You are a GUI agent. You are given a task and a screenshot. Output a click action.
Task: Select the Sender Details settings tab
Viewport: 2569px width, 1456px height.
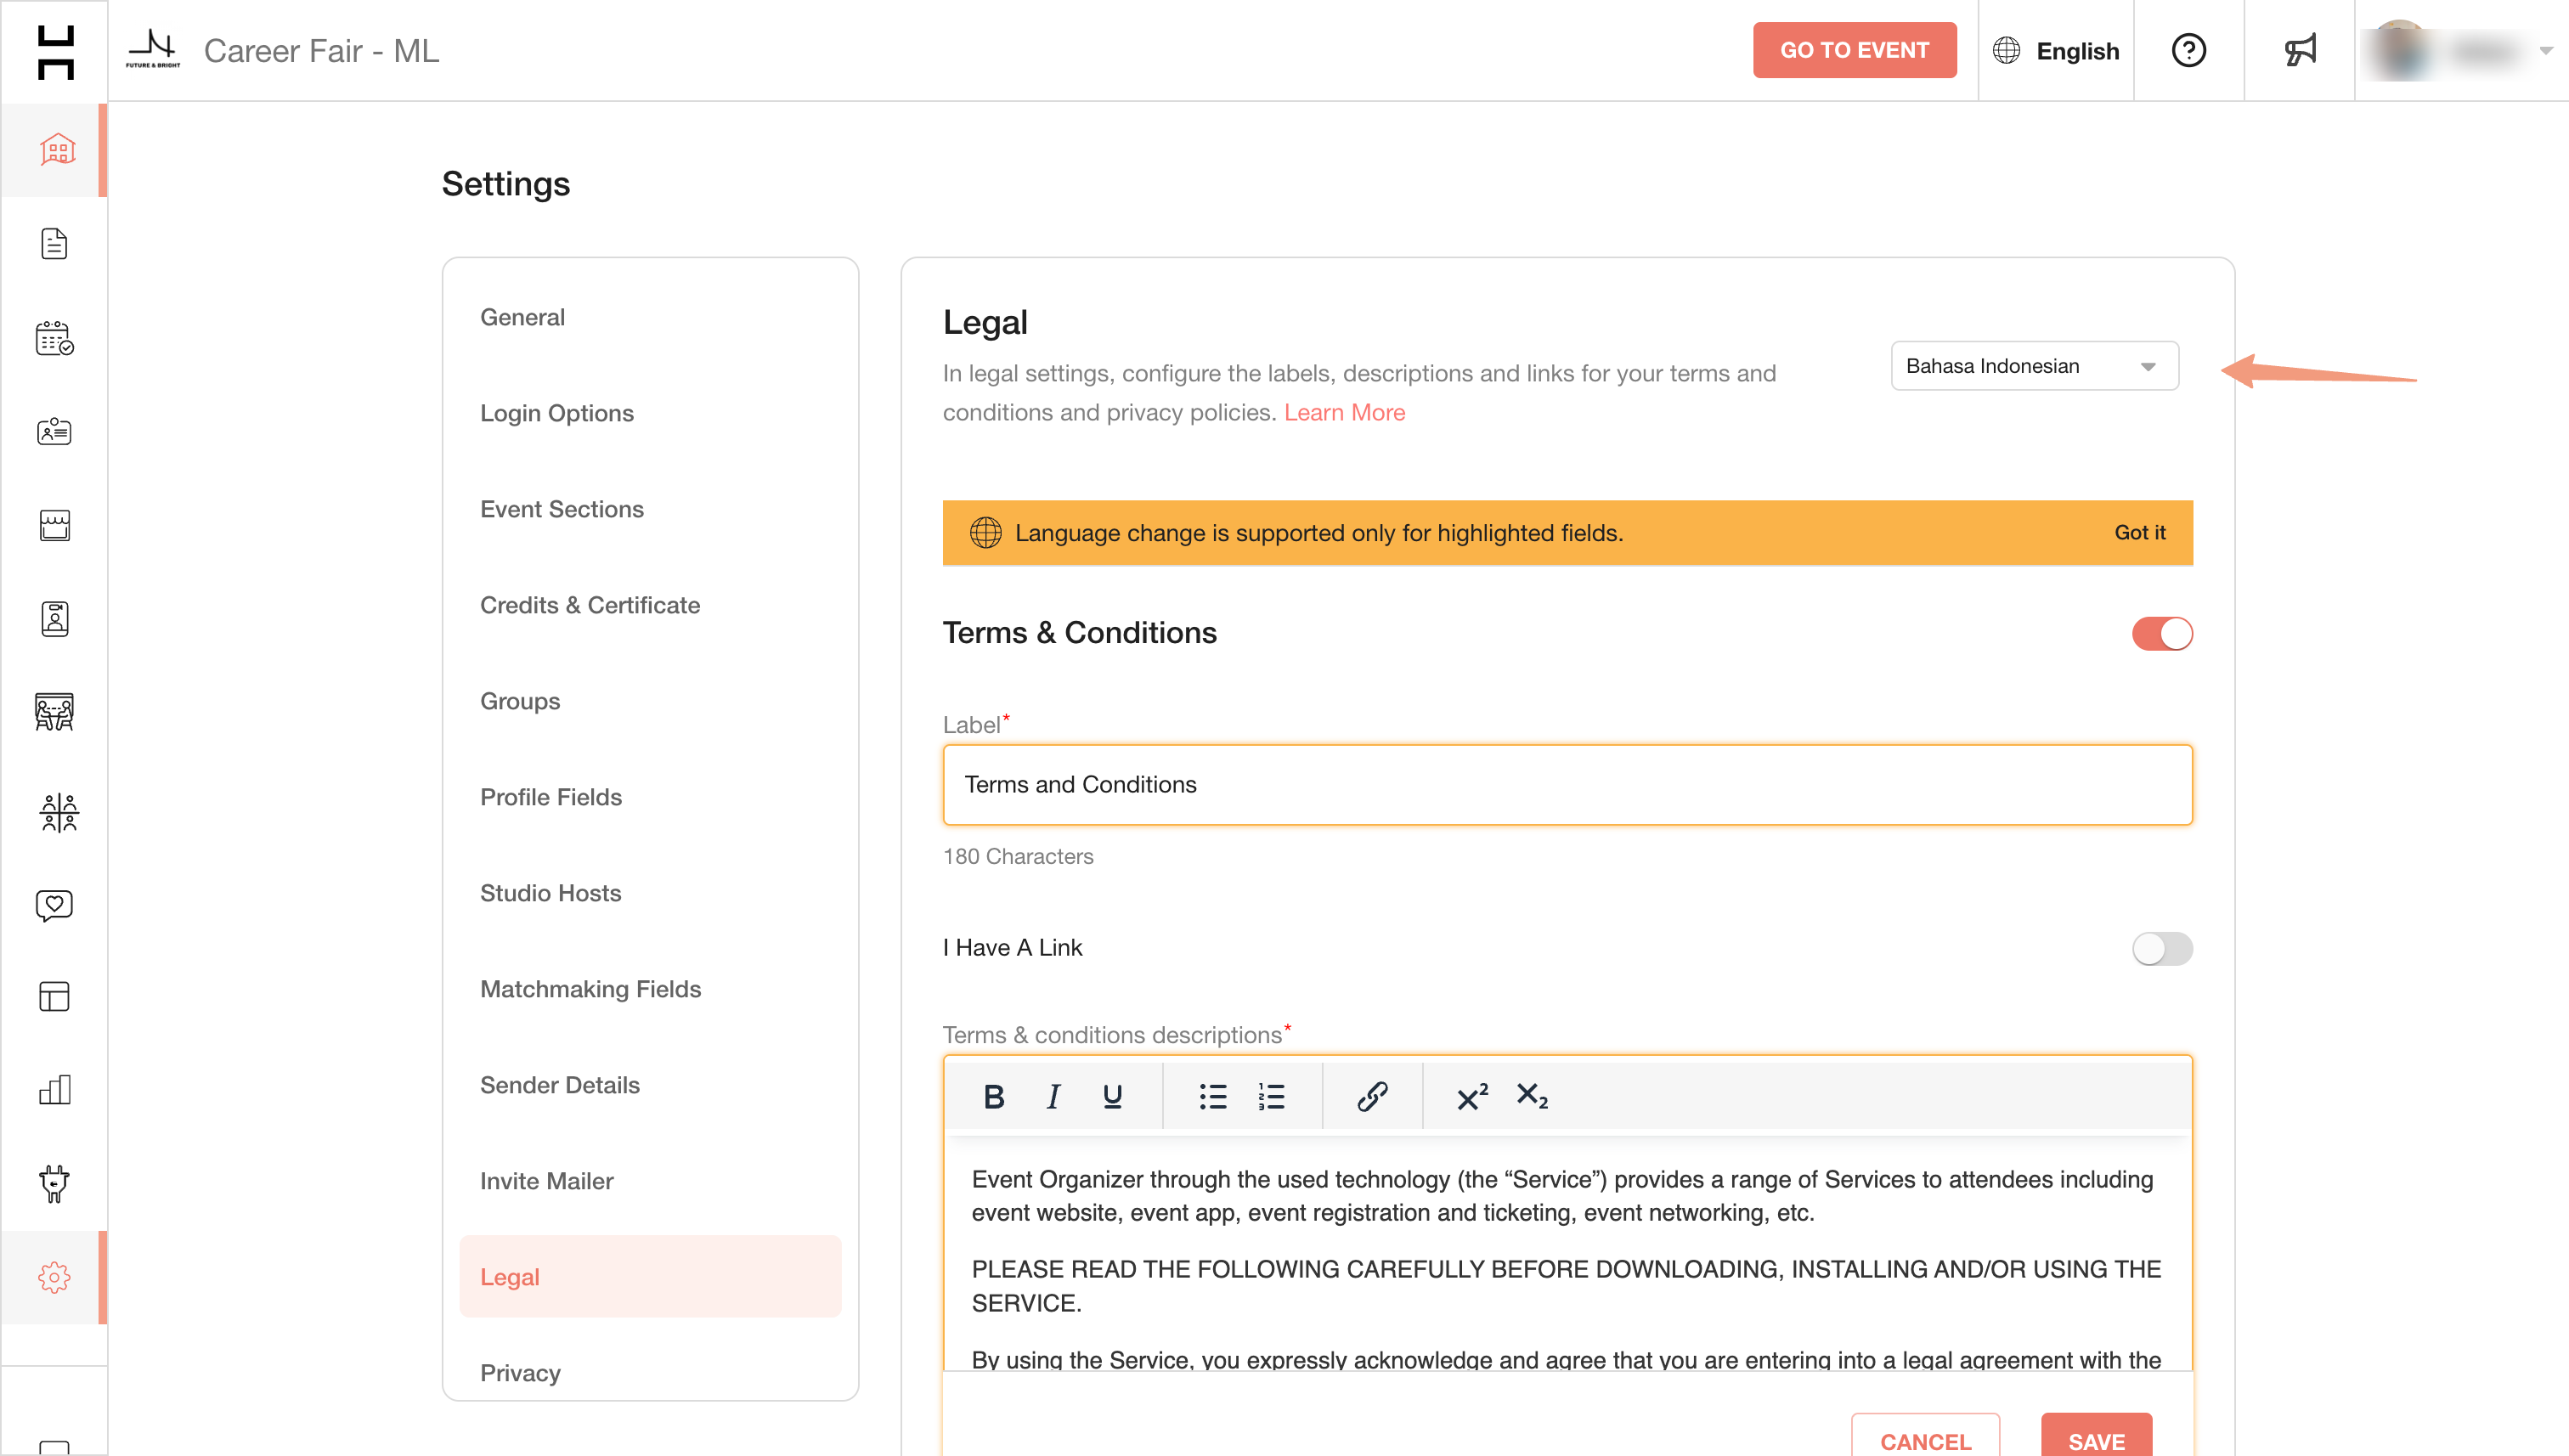click(x=560, y=1085)
